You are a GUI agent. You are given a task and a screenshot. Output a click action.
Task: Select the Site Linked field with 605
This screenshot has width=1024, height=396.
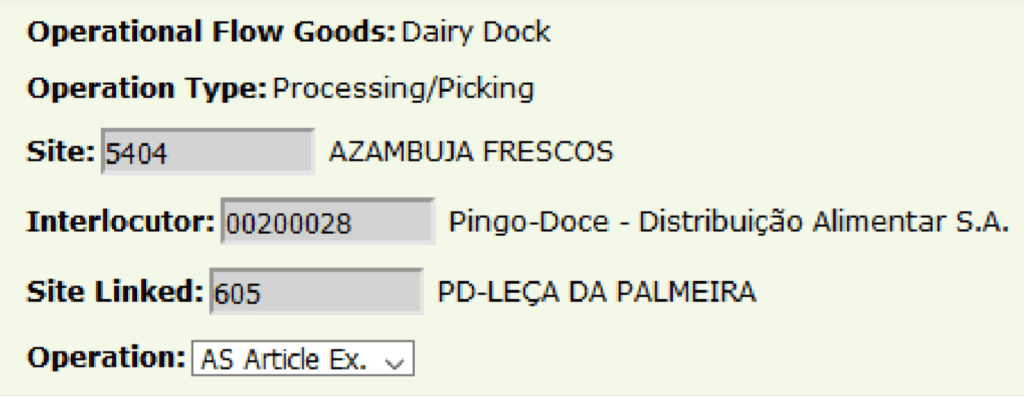pyautogui.click(x=316, y=291)
